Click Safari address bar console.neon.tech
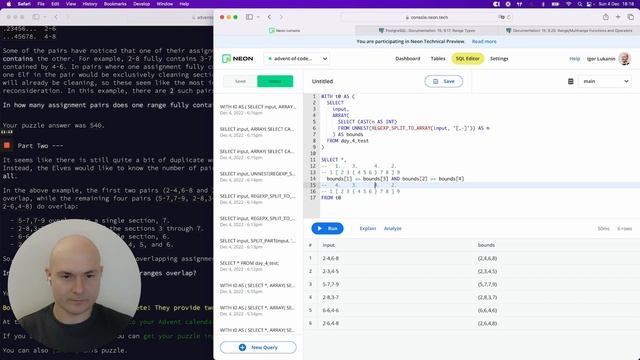640x360 pixels. [426, 17]
